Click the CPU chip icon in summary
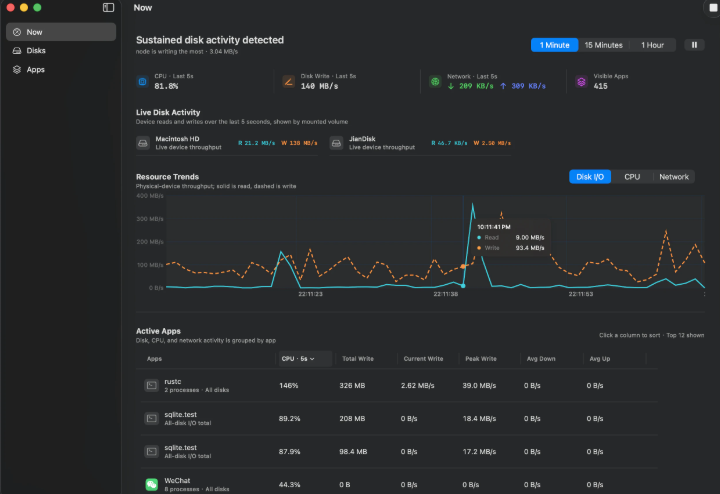Image resolution: width=720 pixels, height=494 pixels. (x=142, y=82)
